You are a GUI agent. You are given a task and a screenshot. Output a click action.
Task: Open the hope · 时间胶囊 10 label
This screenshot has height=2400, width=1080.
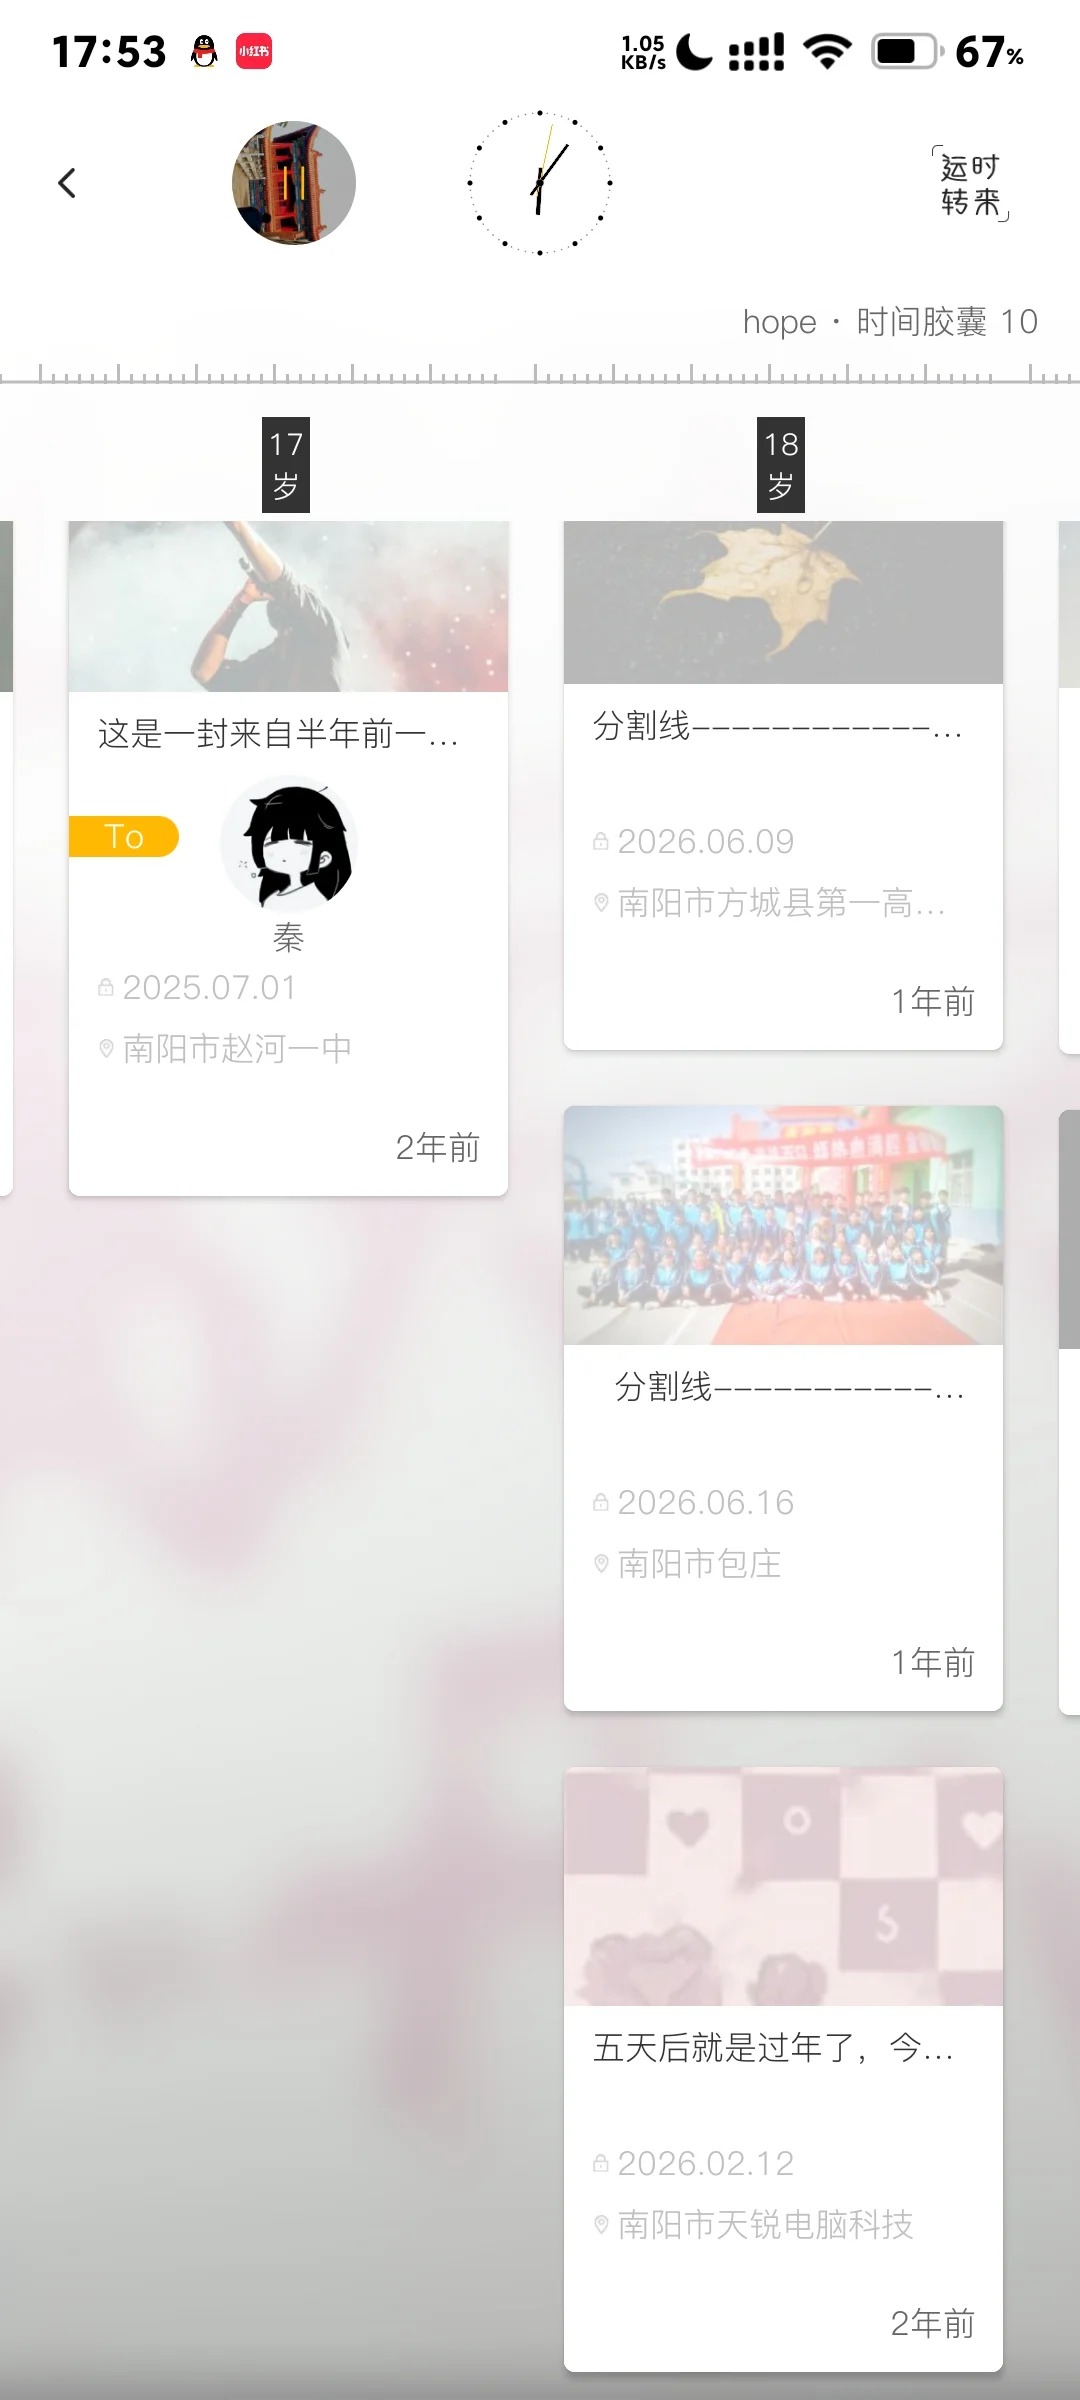pyautogui.click(x=890, y=322)
